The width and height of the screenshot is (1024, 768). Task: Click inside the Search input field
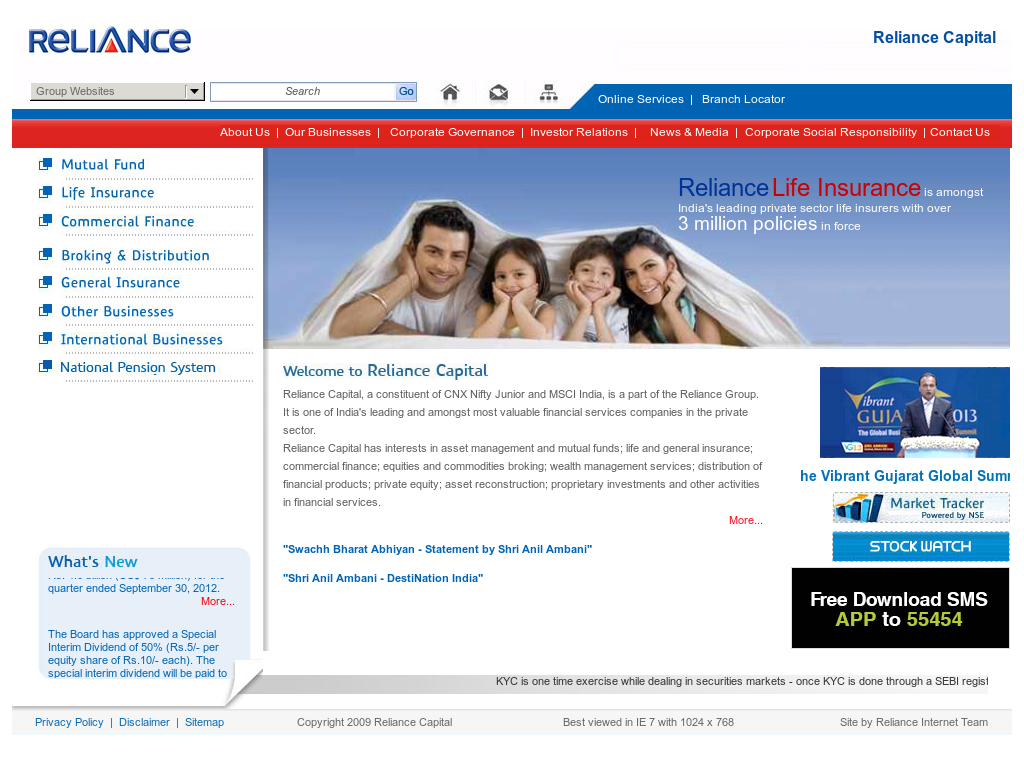click(300, 91)
